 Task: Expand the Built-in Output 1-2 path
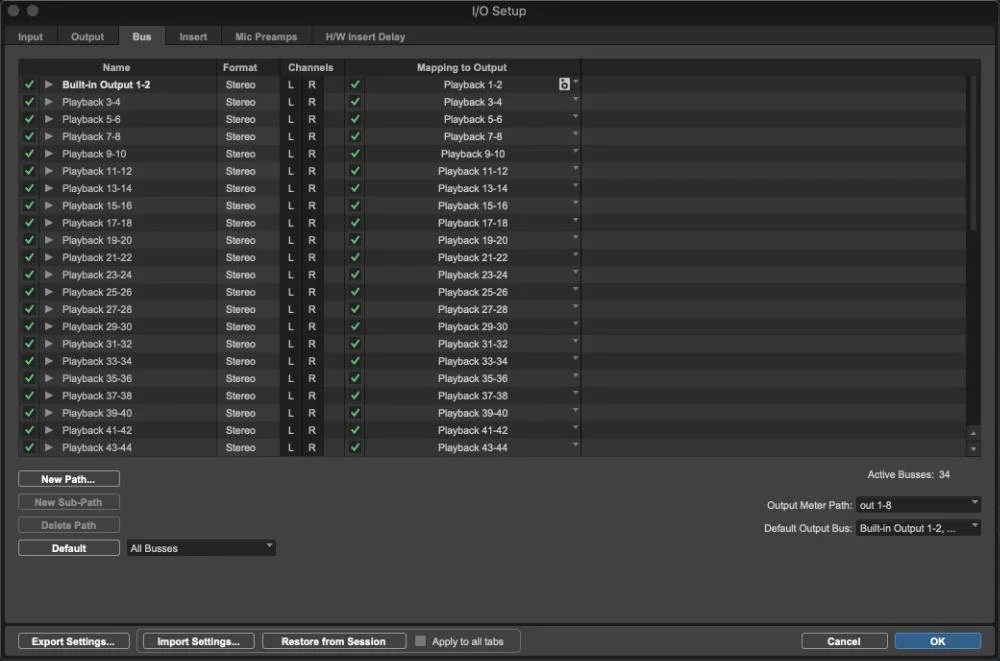(48, 84)
